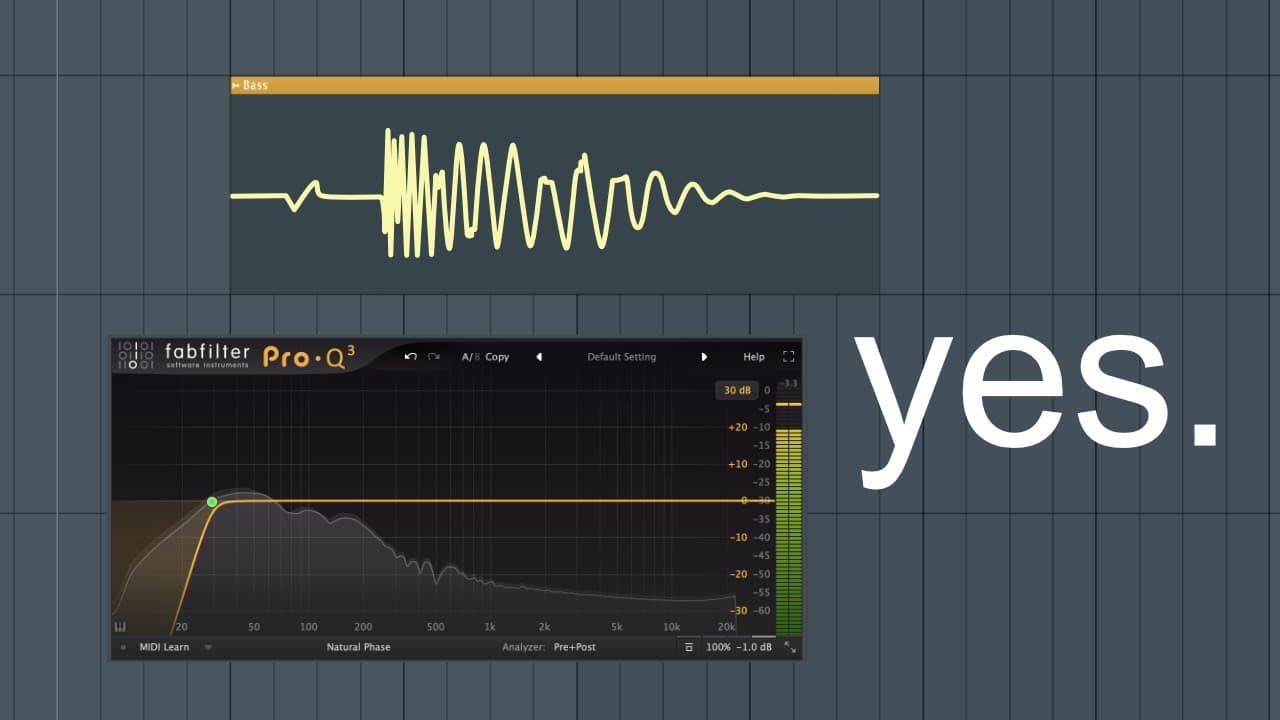Click the FabFilter logo icon
The width and height of the screenshot is (1280, 720).
[135, 356]
